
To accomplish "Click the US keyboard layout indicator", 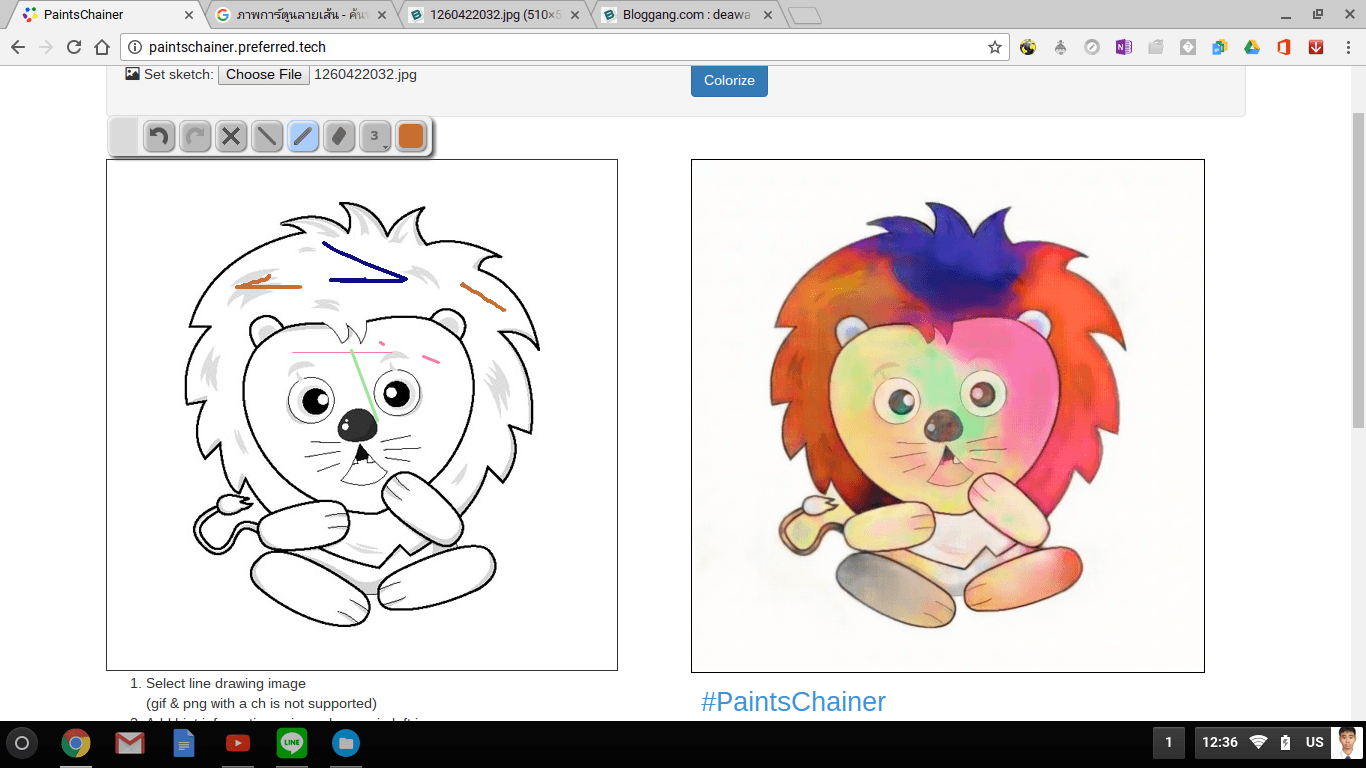I will 1314,742.
